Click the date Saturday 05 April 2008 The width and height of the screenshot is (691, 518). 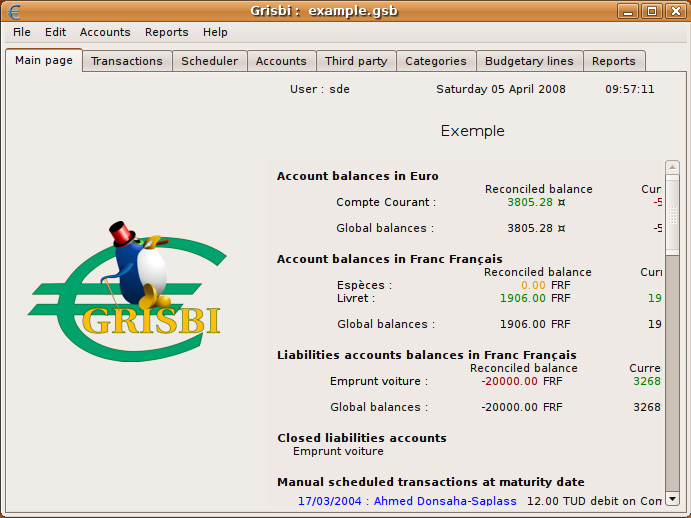click(501, 89)
